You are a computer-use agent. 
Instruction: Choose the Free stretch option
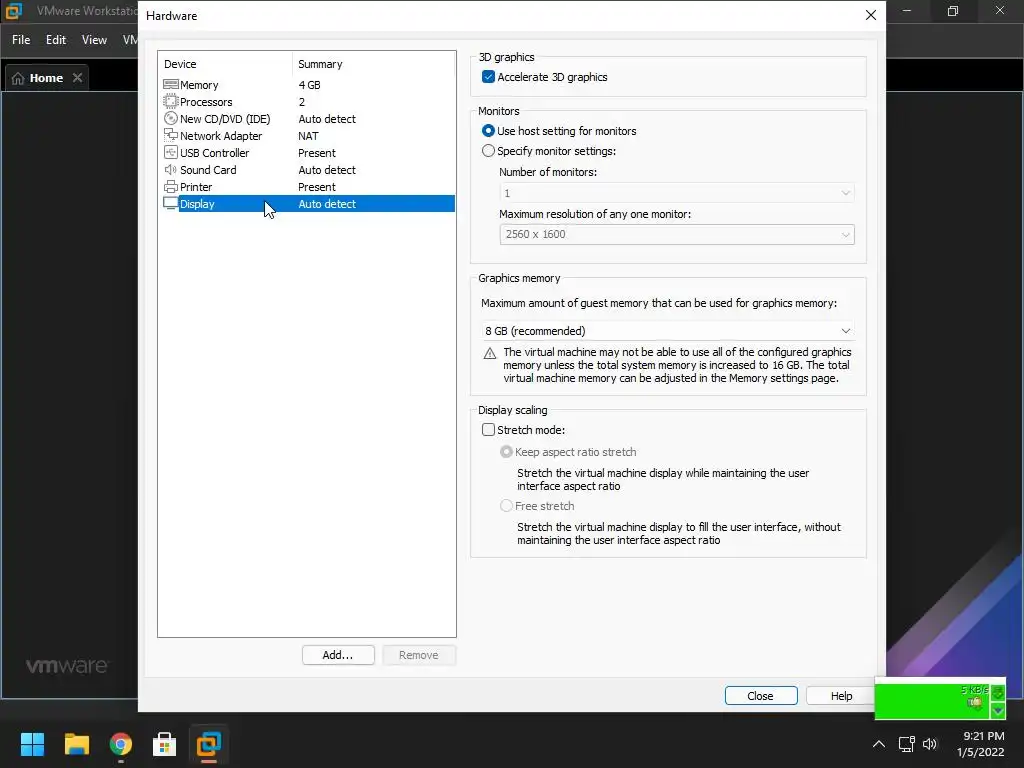(506, 506)
